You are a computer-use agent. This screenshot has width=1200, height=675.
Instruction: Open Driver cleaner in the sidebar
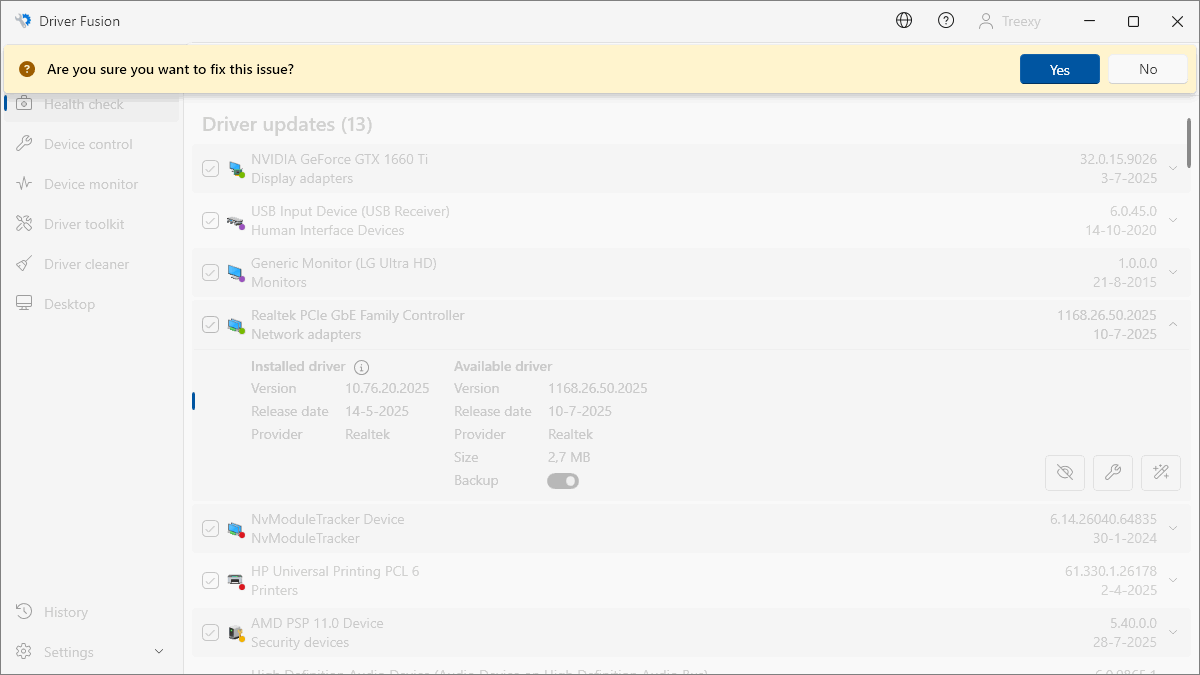pyautogui.click(x=86, y=264)
